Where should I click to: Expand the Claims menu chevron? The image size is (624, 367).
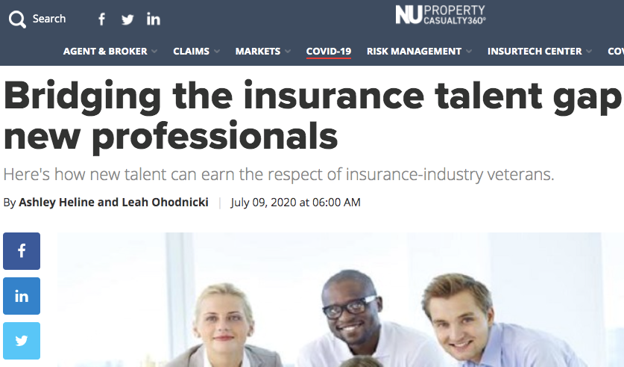(x=217, y=51)
